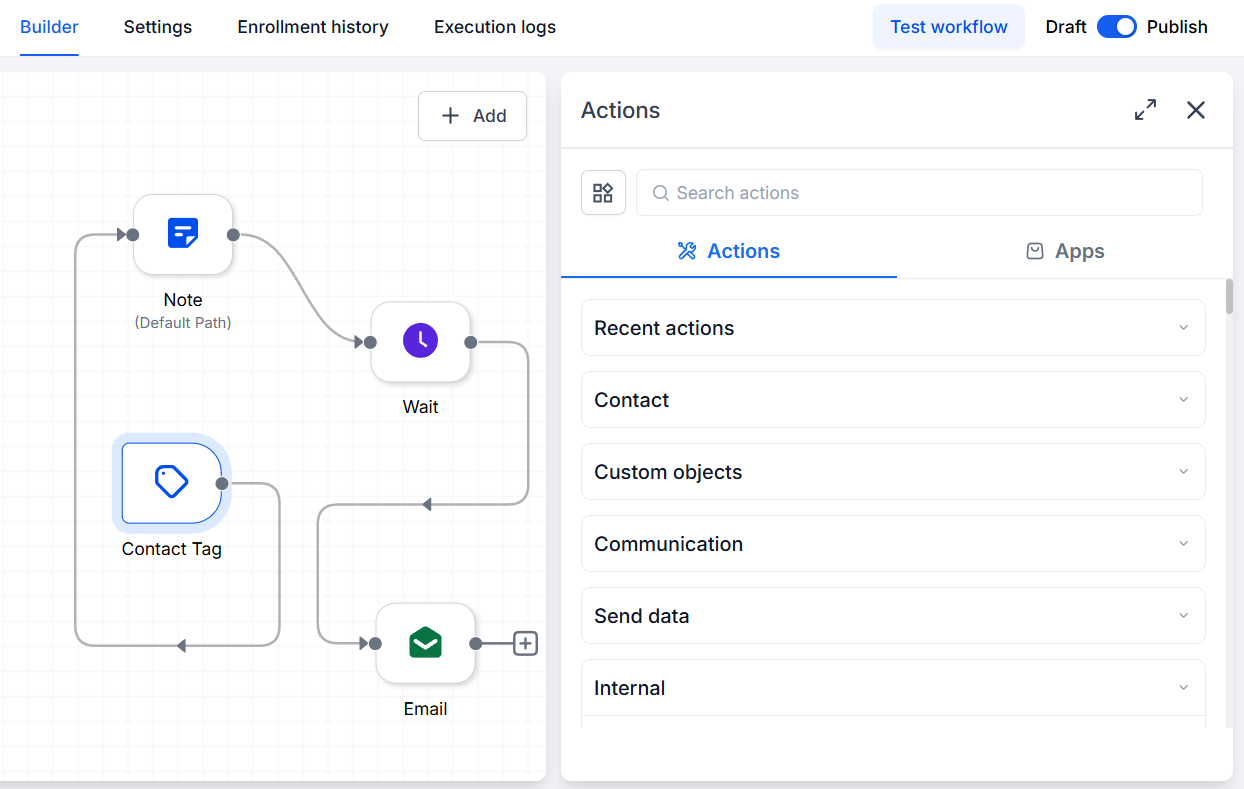Select the Note node icon
1244x789 pixels.
tap(183, 234)
